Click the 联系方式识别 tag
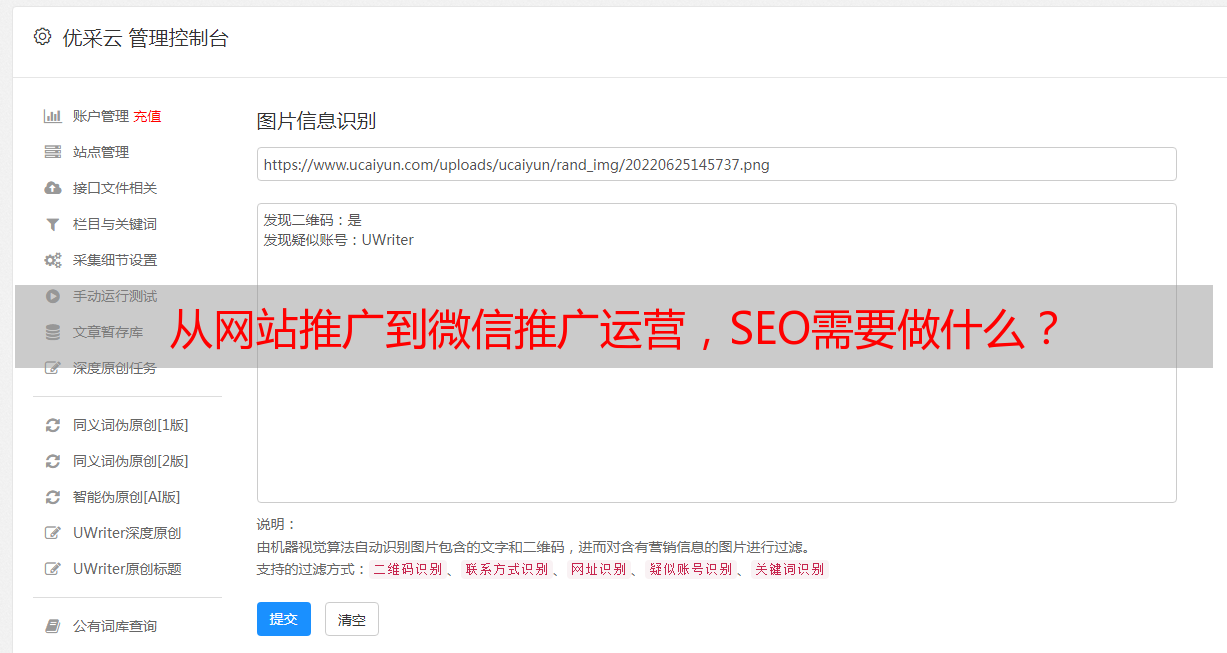This screenshot has width=1227, height=653. (506, 569)
